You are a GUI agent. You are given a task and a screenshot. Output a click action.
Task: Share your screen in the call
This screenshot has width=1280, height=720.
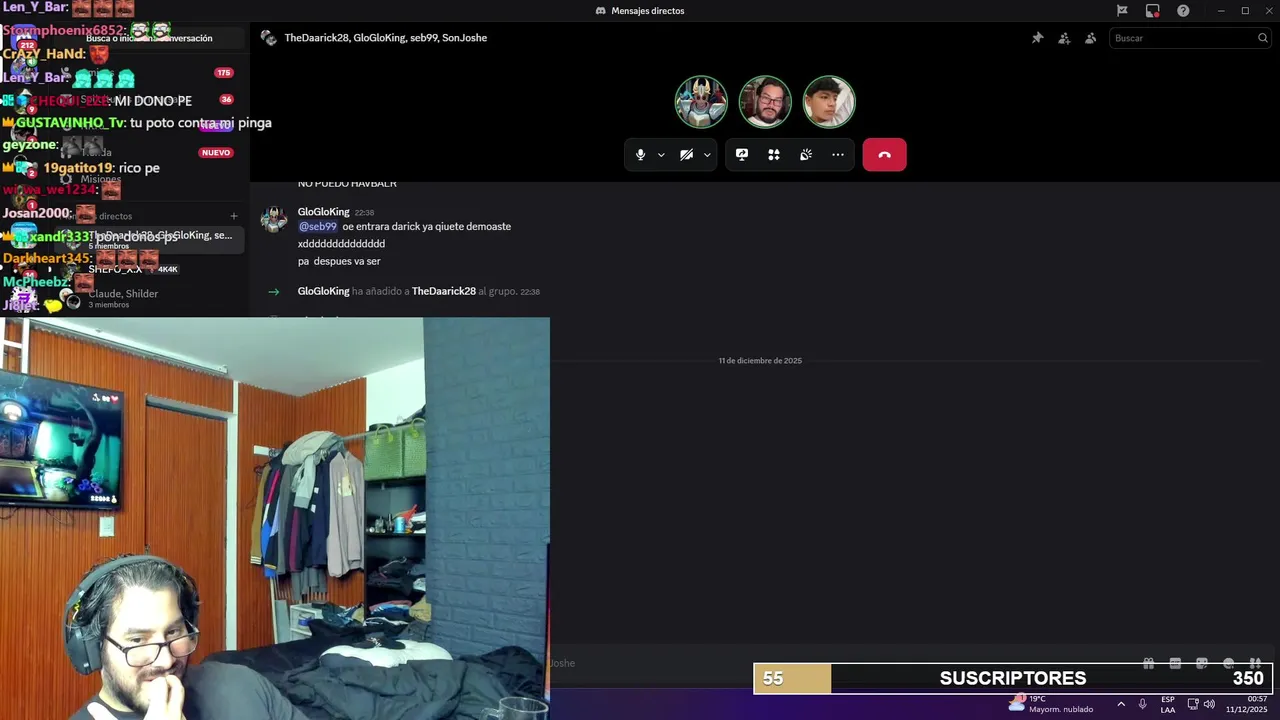[742, 155]
